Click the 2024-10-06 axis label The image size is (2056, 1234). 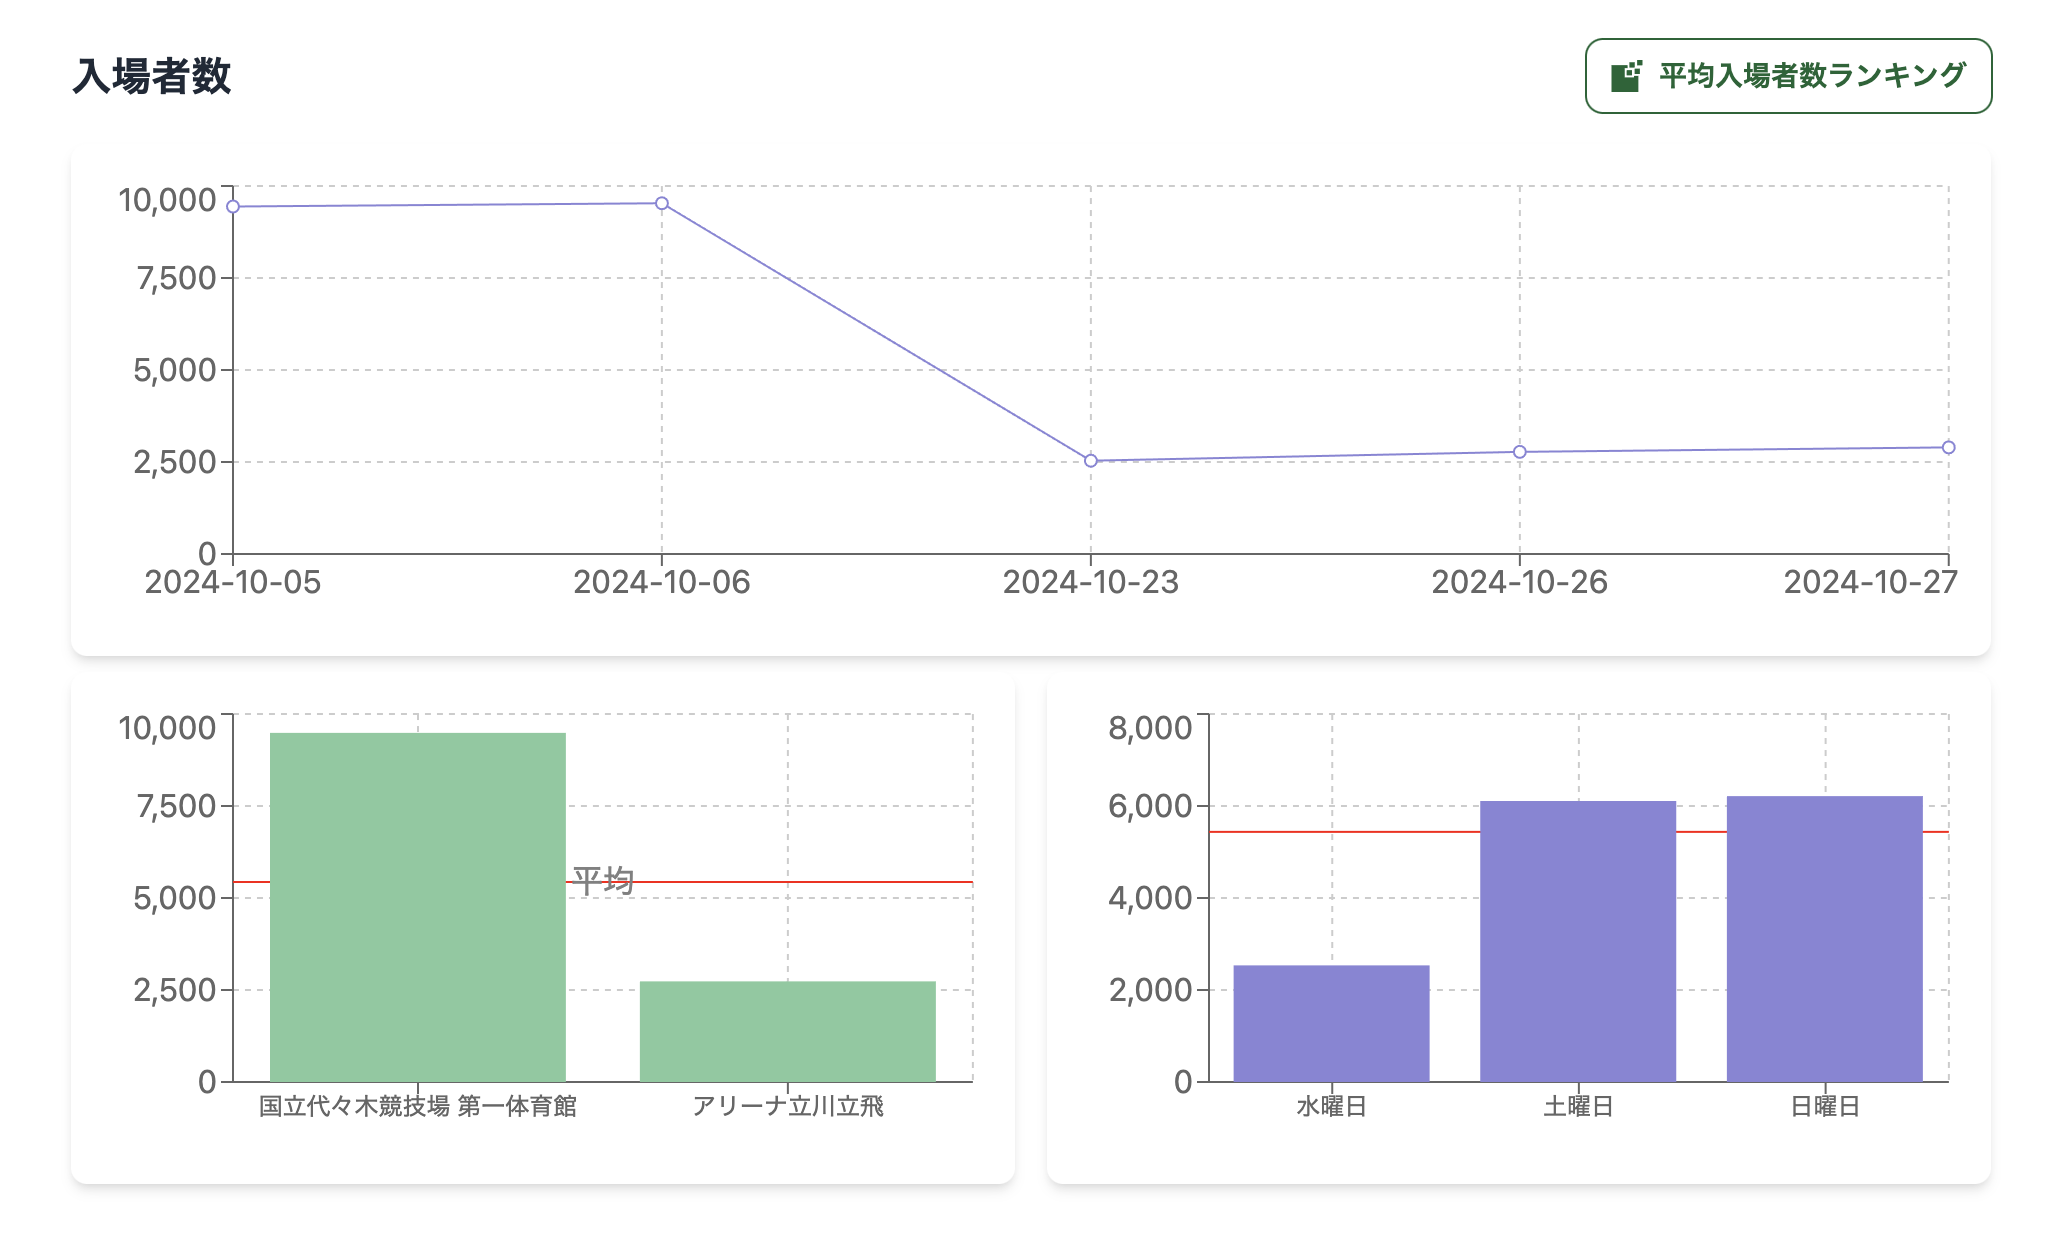662,582
